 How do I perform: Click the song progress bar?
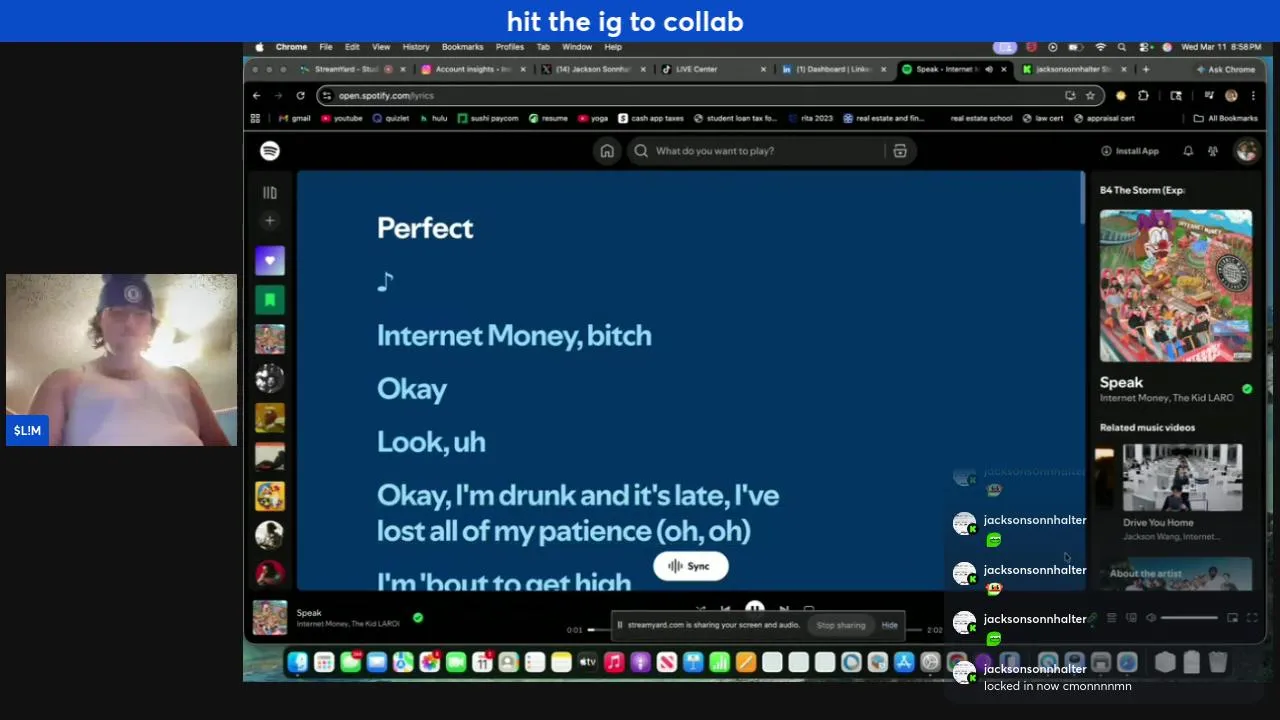point(755,630)
